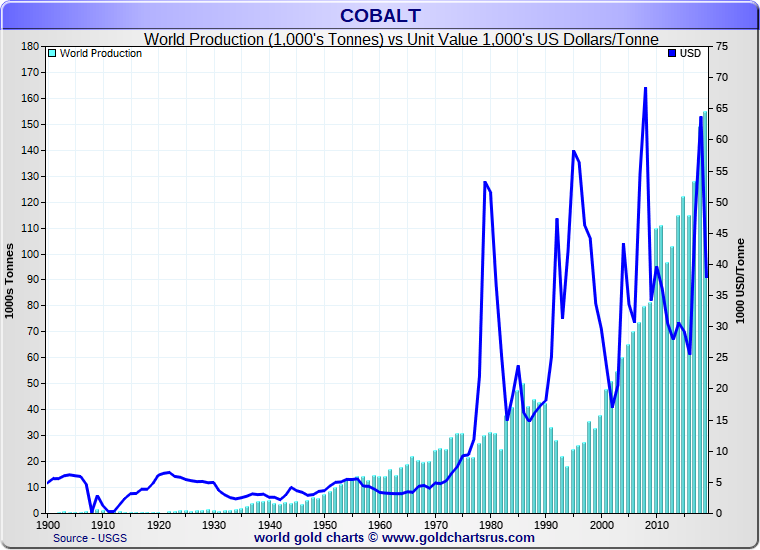This screenshot has width=760, height=550.
Task: Click the 1000 USD/Tonne right axis label
Action: point(741,280)
